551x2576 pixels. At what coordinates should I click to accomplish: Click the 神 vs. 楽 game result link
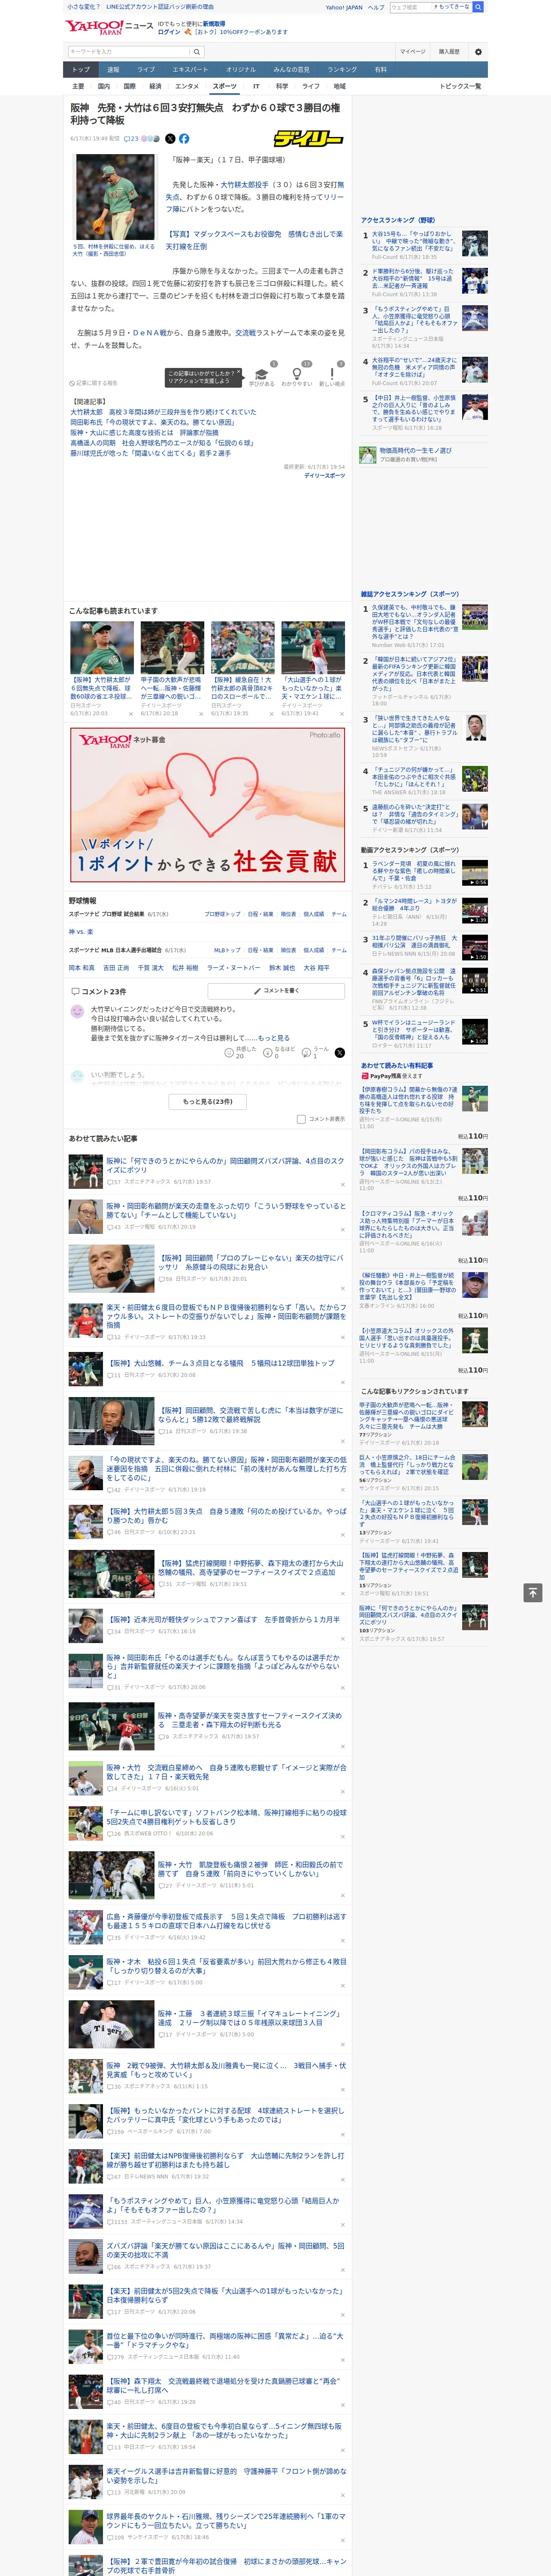click(81, 932)
